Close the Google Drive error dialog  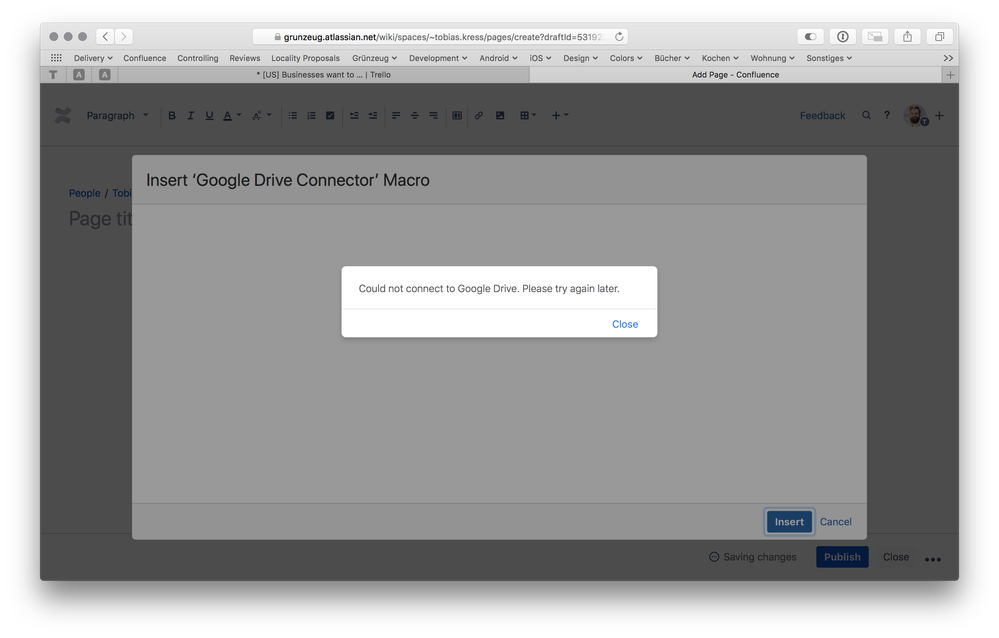point(624,324)
